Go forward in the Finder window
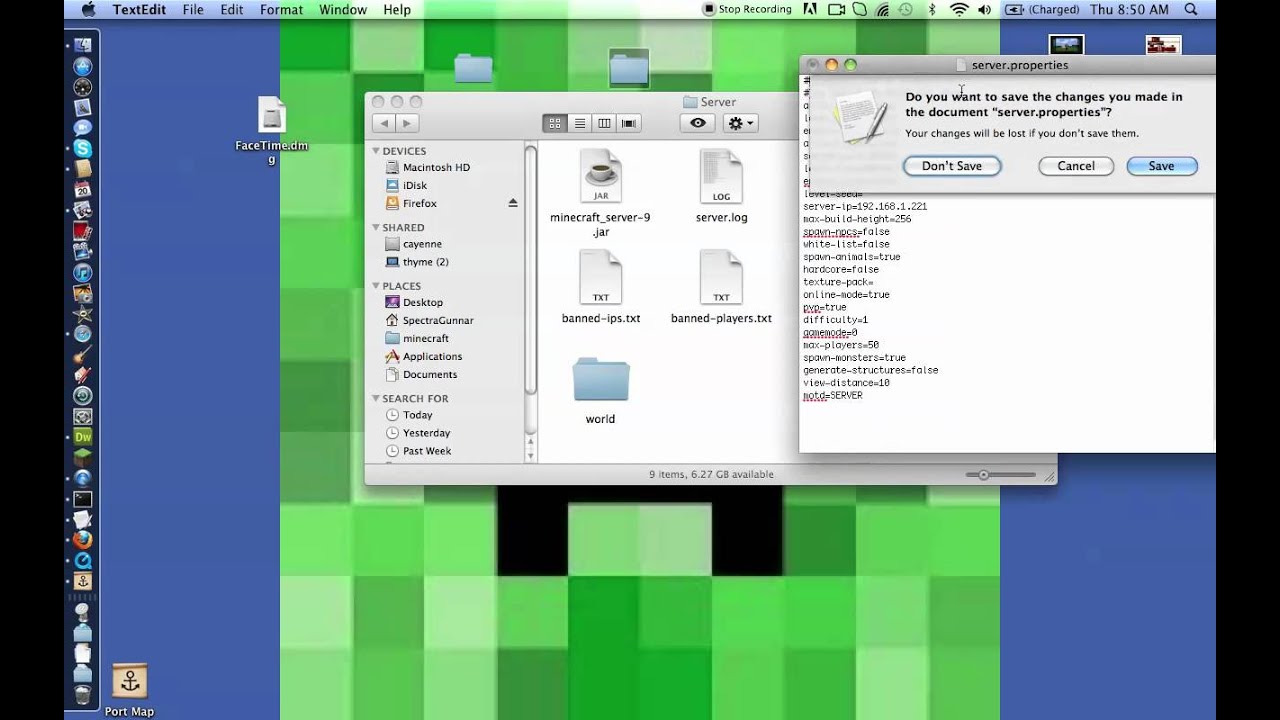This screenshot has height=720, width=1280. tap(407, 124)
